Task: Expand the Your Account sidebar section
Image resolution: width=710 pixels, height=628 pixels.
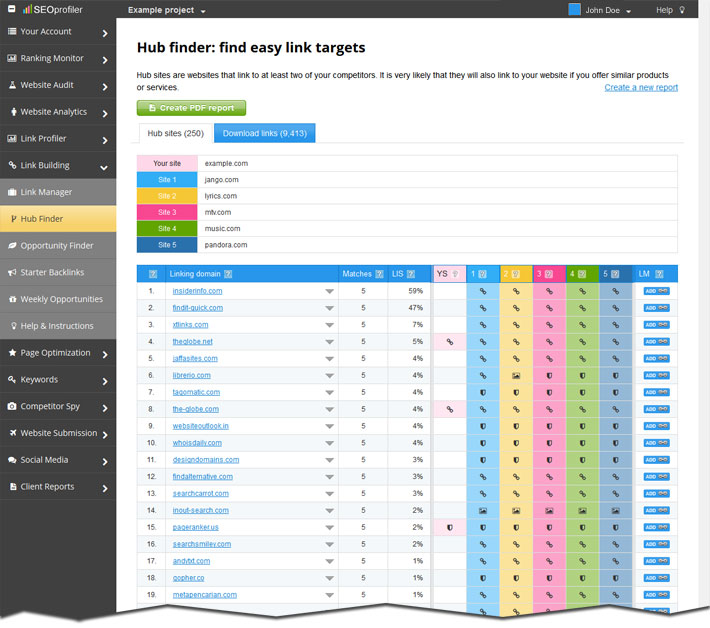Action: point(58,32)
